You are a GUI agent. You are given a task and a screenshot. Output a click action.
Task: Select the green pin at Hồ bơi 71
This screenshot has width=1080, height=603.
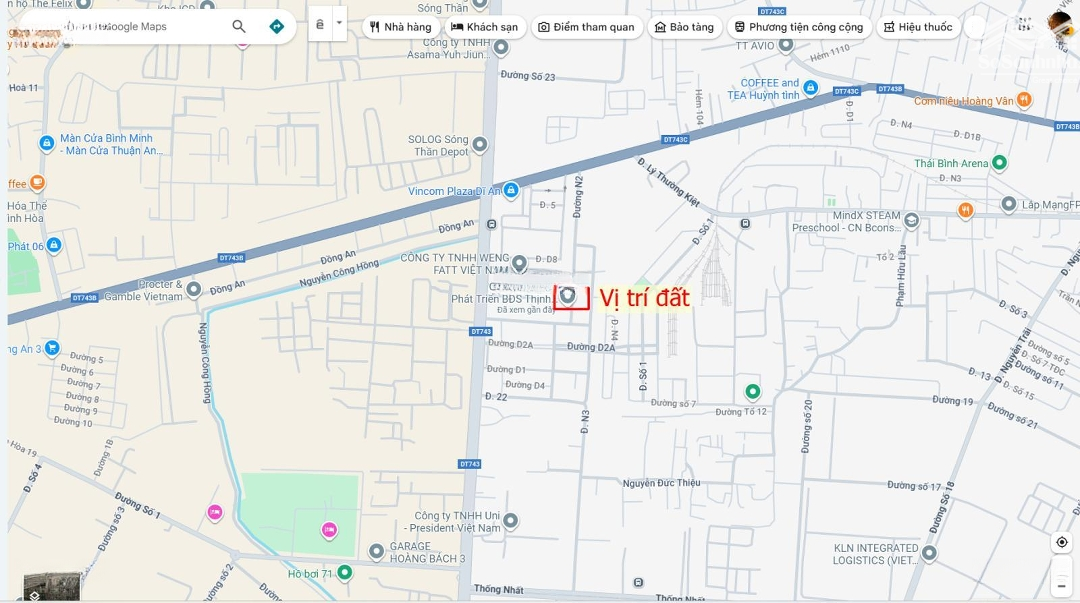pos(344,572)
